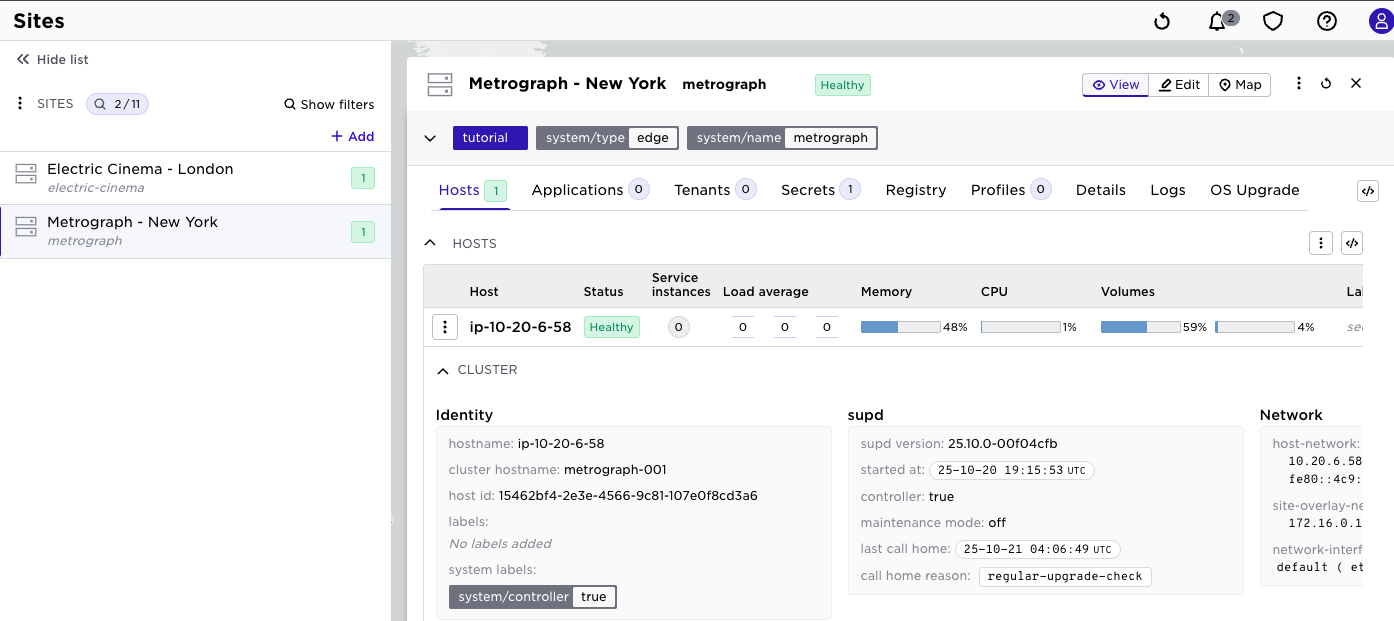
Task: Collapse the HOSTS section
Action: (430, 243)
